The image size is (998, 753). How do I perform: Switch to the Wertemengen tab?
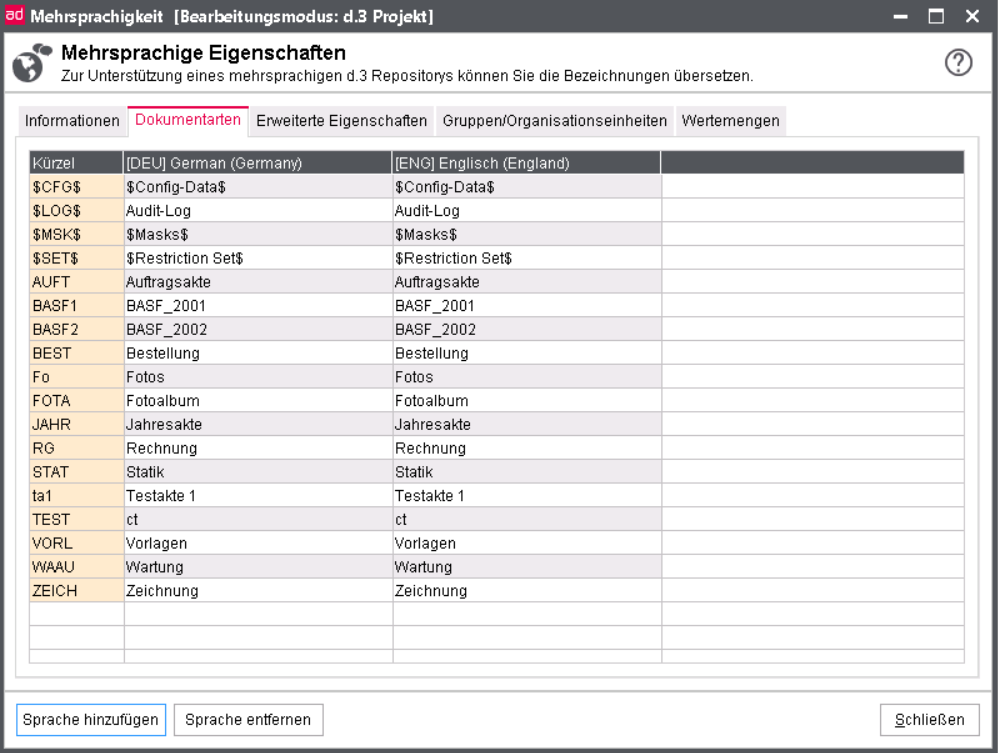point(730,121)
